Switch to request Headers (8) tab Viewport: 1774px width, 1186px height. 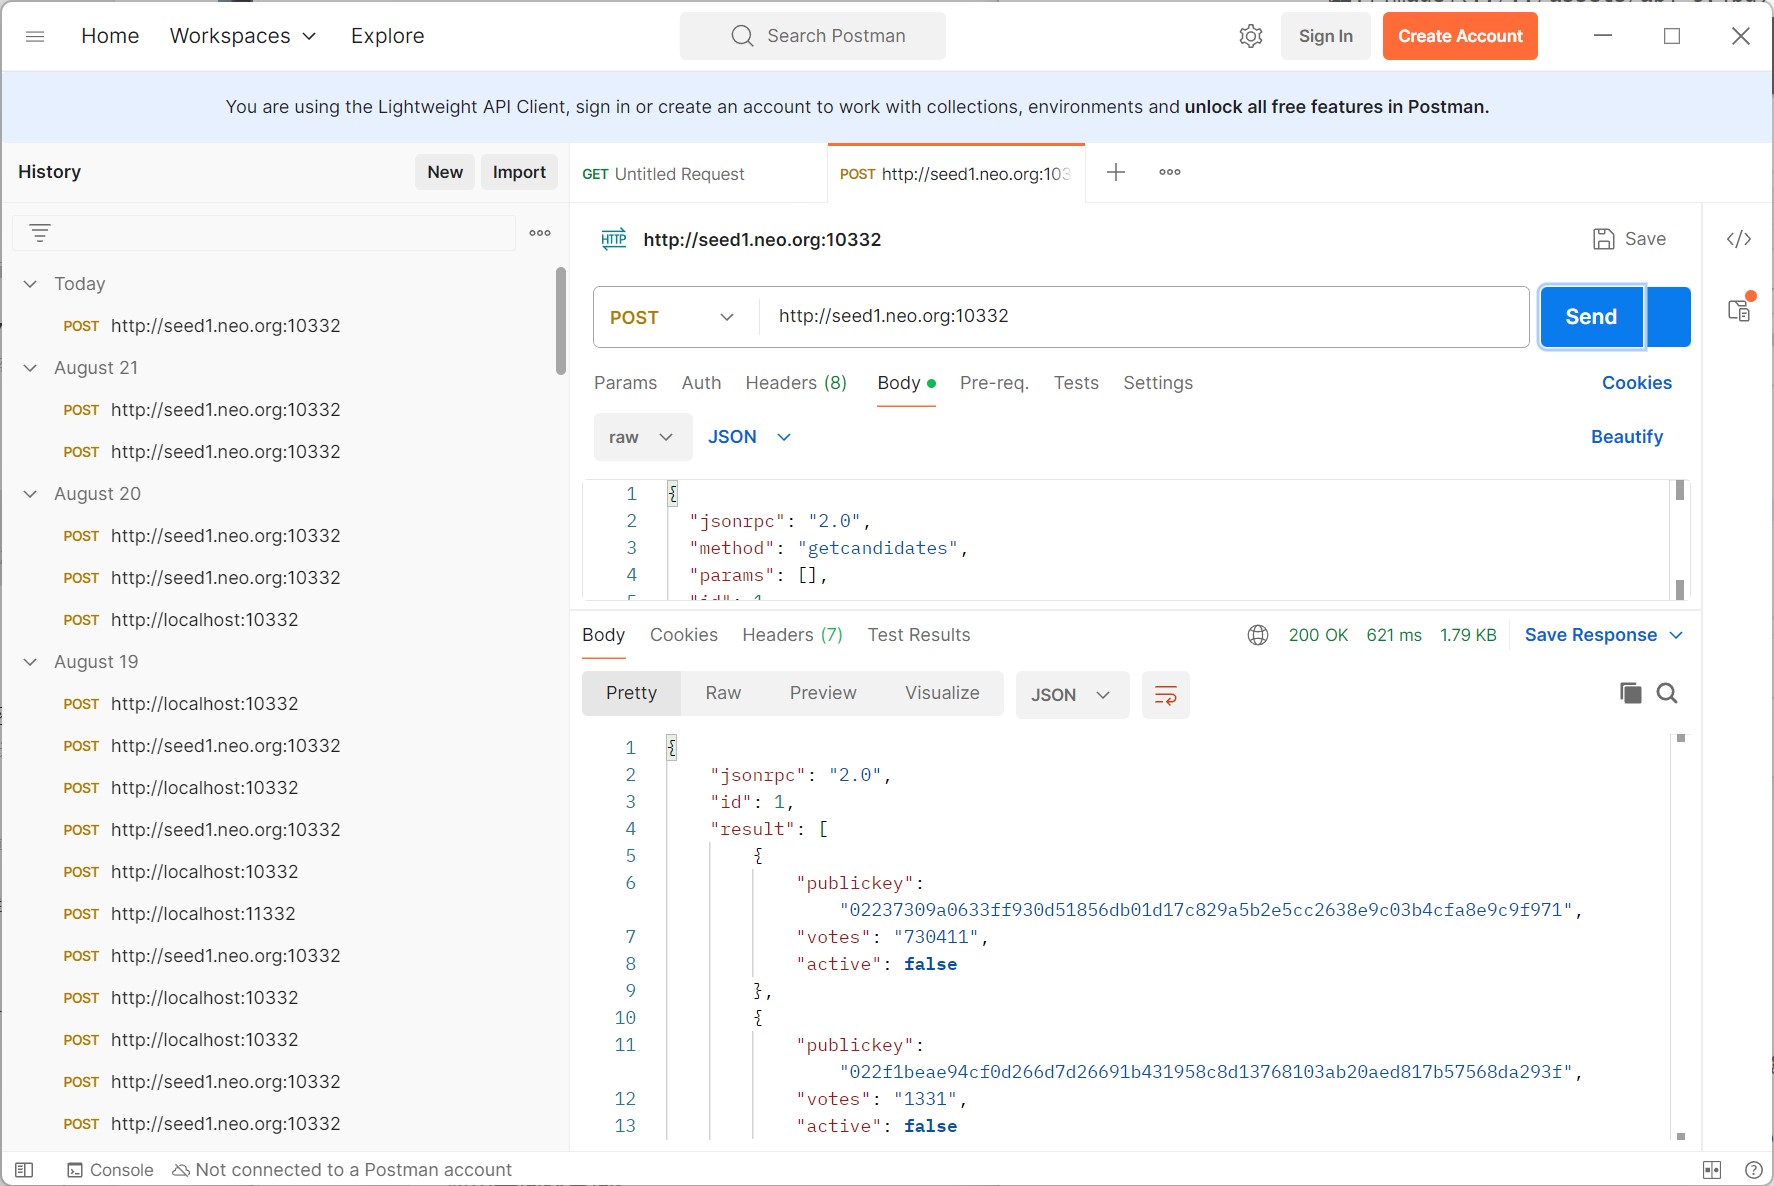coord(796,383)
